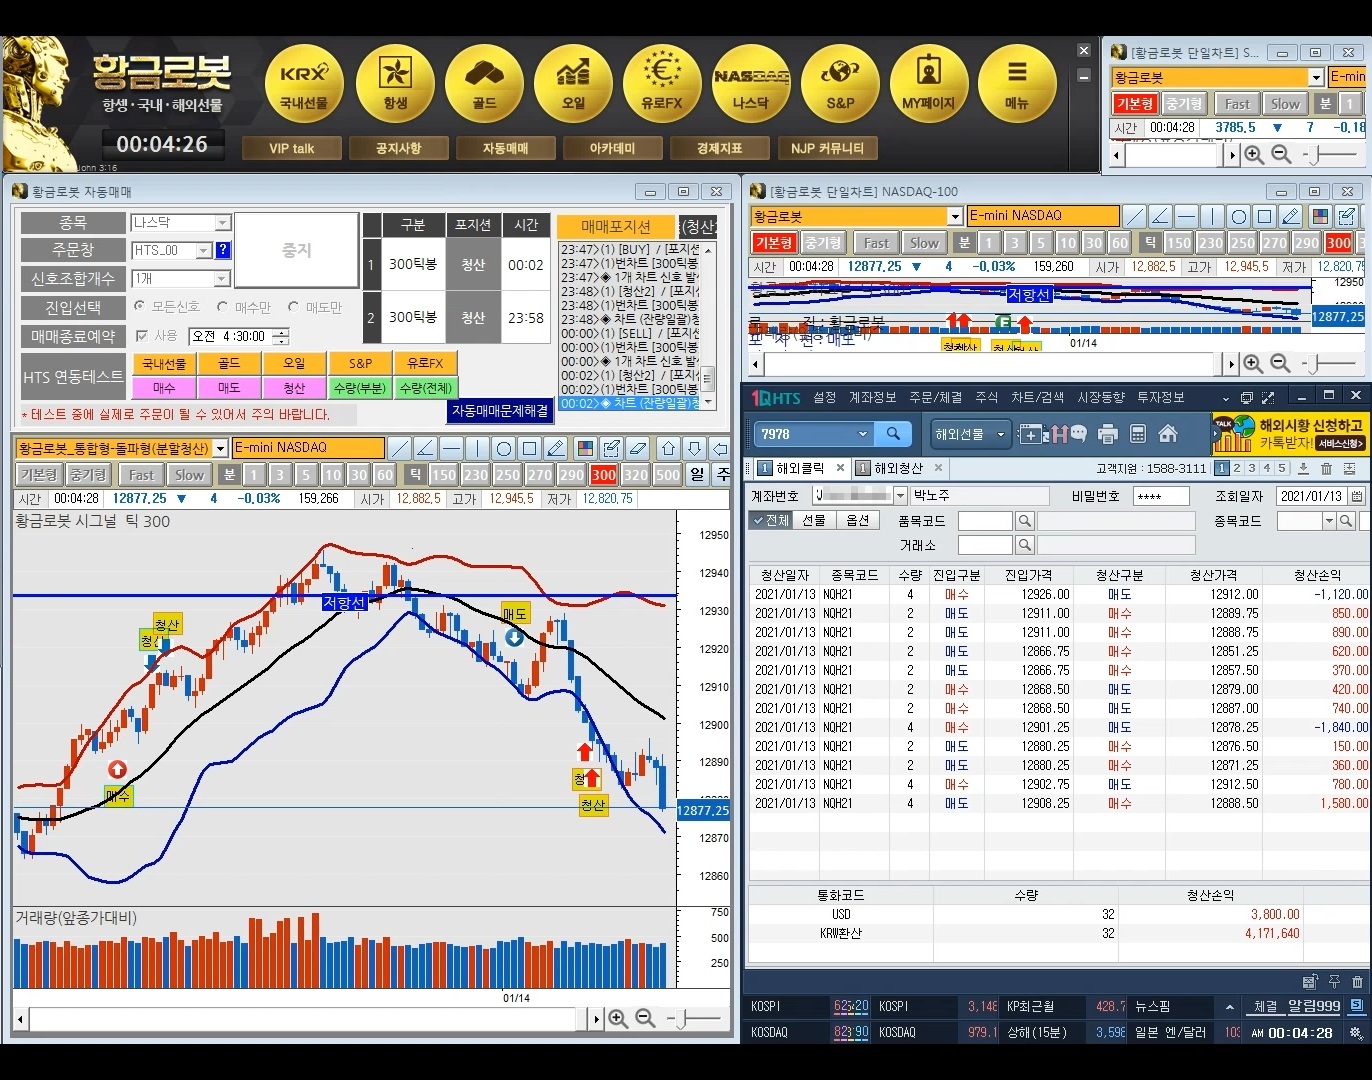Open the 주문/체결 menu in 1QHTS
This screenshot has width=1372, height=1080.
click(935, 397)
